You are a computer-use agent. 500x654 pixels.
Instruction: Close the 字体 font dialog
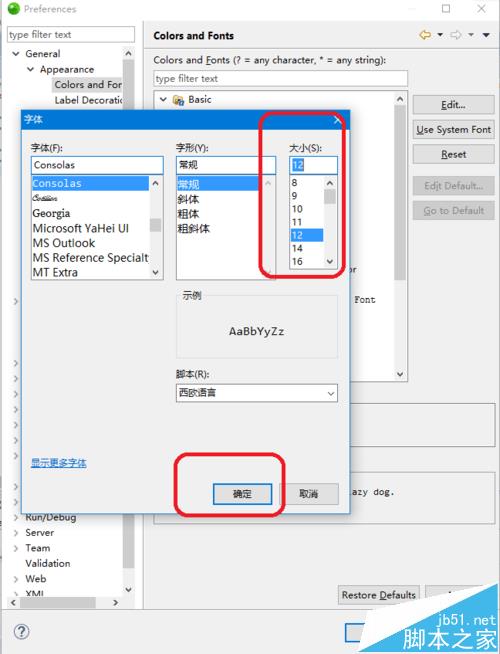pyautogui.click(x=337, y=120)
